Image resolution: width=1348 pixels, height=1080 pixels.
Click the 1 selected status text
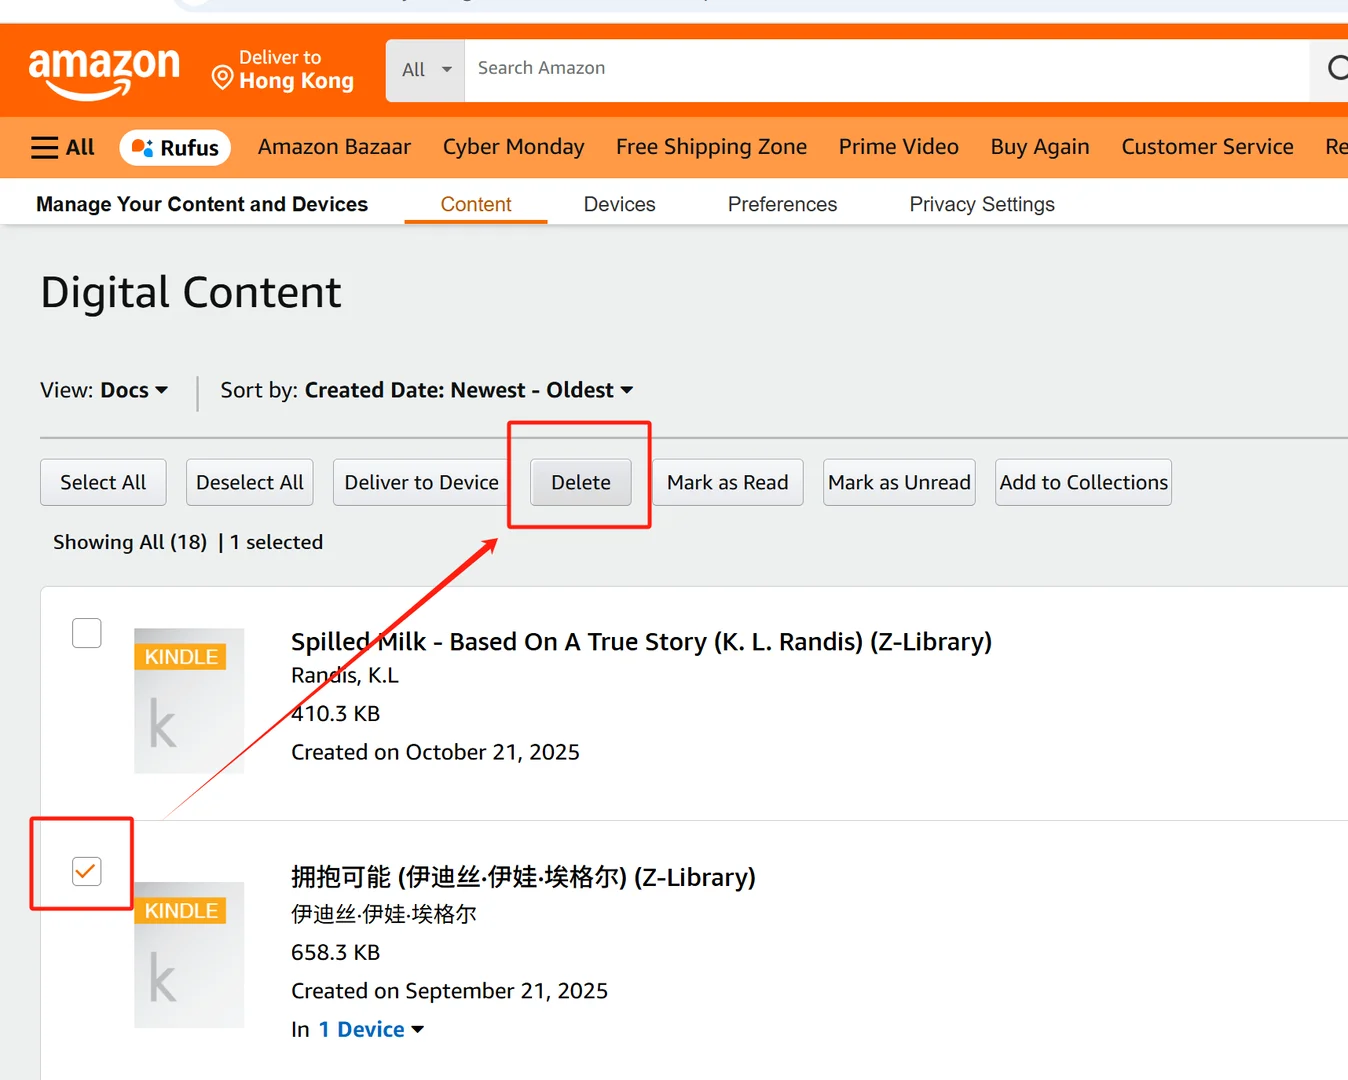(x=276, y=542)
